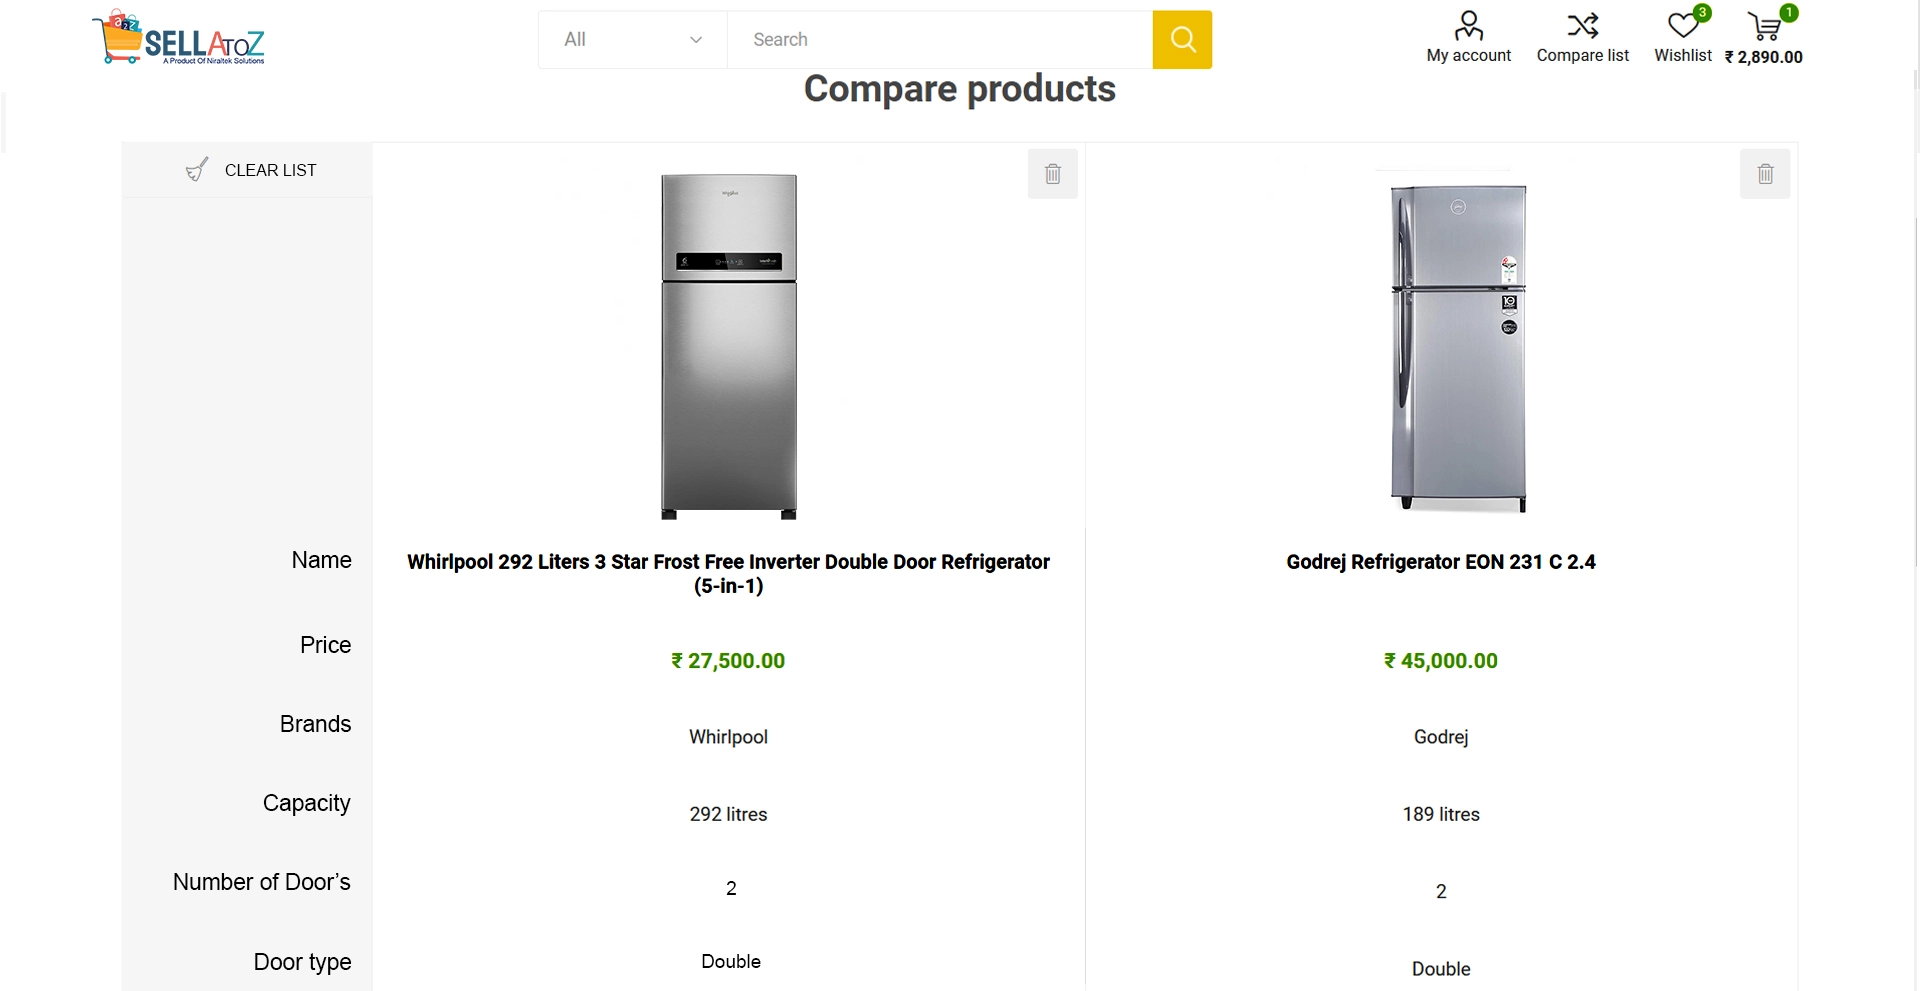1920x991 pixels.
Task: Click the Compare list label text
Action: pos(1582,56)
